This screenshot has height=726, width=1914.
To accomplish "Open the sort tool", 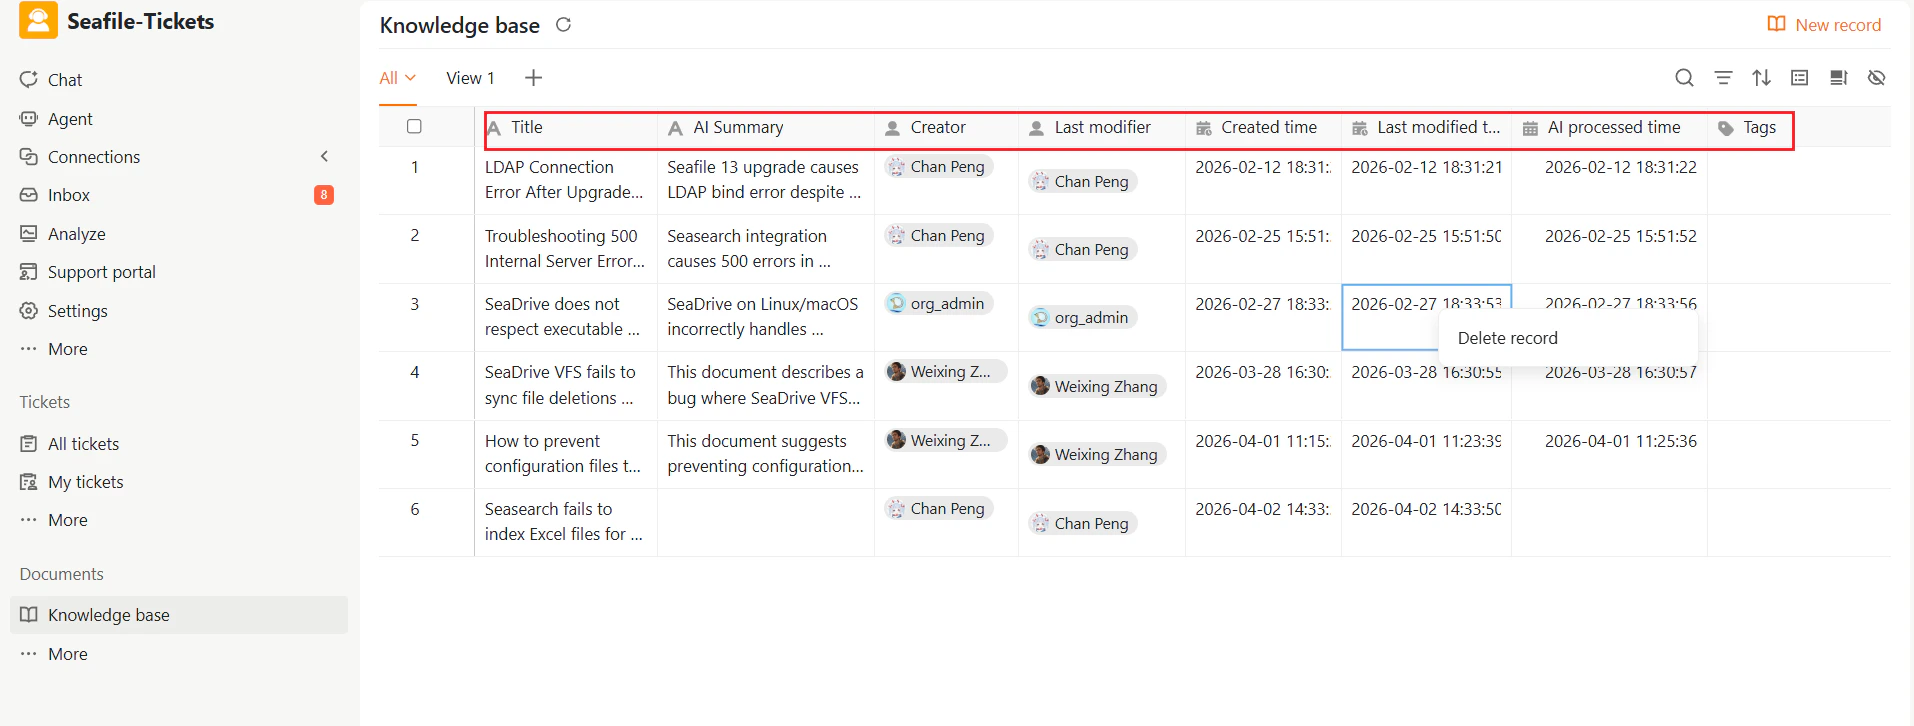I will coord(1761,78).
